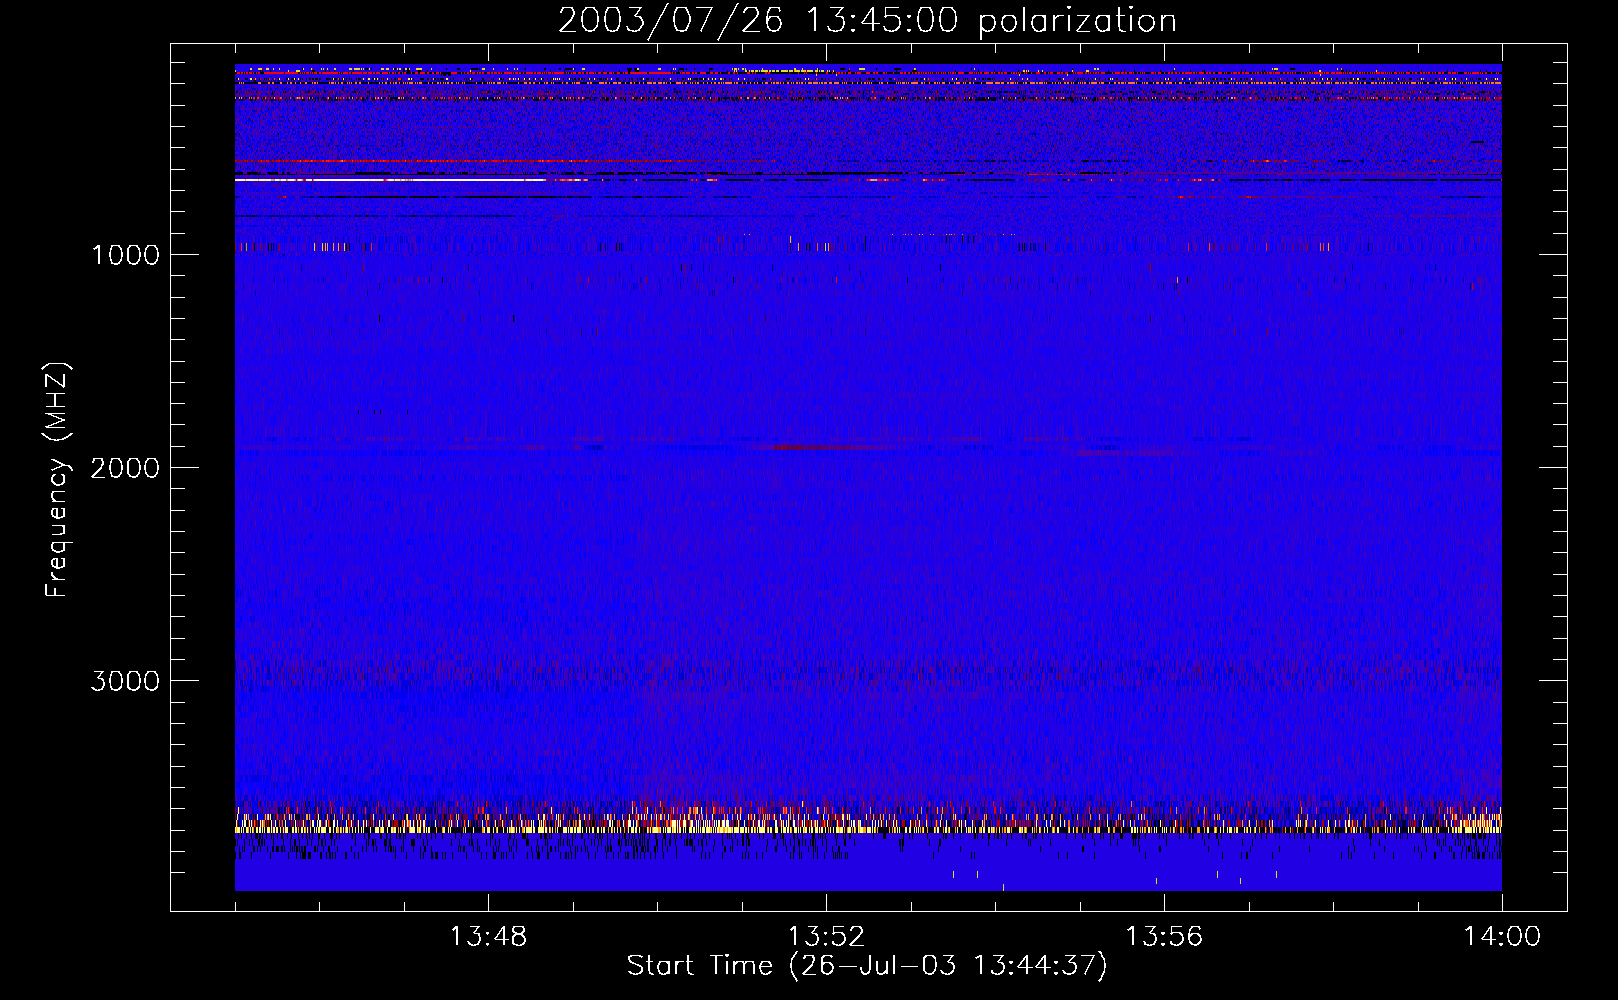Image resolution: width=1618 pixels, height=1000 pixels.
Task: Click the 13:52 time tick label
Action: pos(826,937)
